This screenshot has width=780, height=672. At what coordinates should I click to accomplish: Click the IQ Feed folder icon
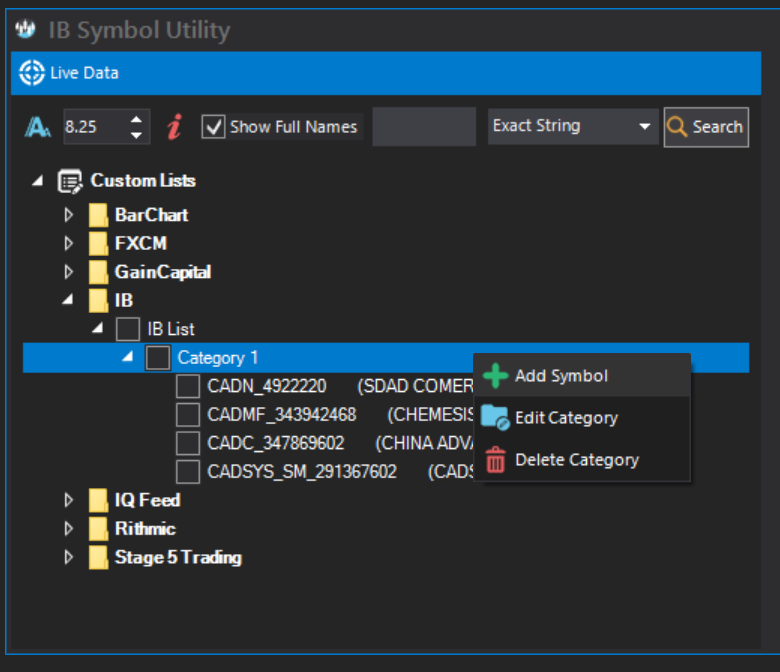tap(98, 500)
